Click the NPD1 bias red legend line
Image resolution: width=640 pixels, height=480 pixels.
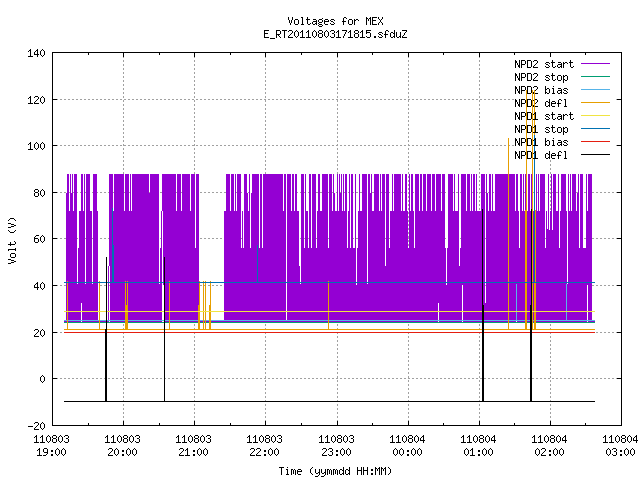[x=595, y=142]
